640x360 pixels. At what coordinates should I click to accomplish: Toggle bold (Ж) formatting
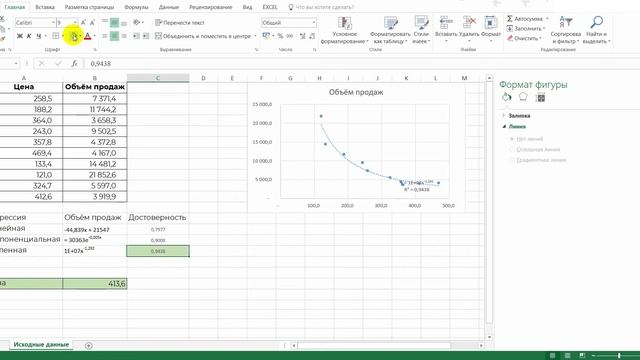pyautogui.click(x=20, y=36)
